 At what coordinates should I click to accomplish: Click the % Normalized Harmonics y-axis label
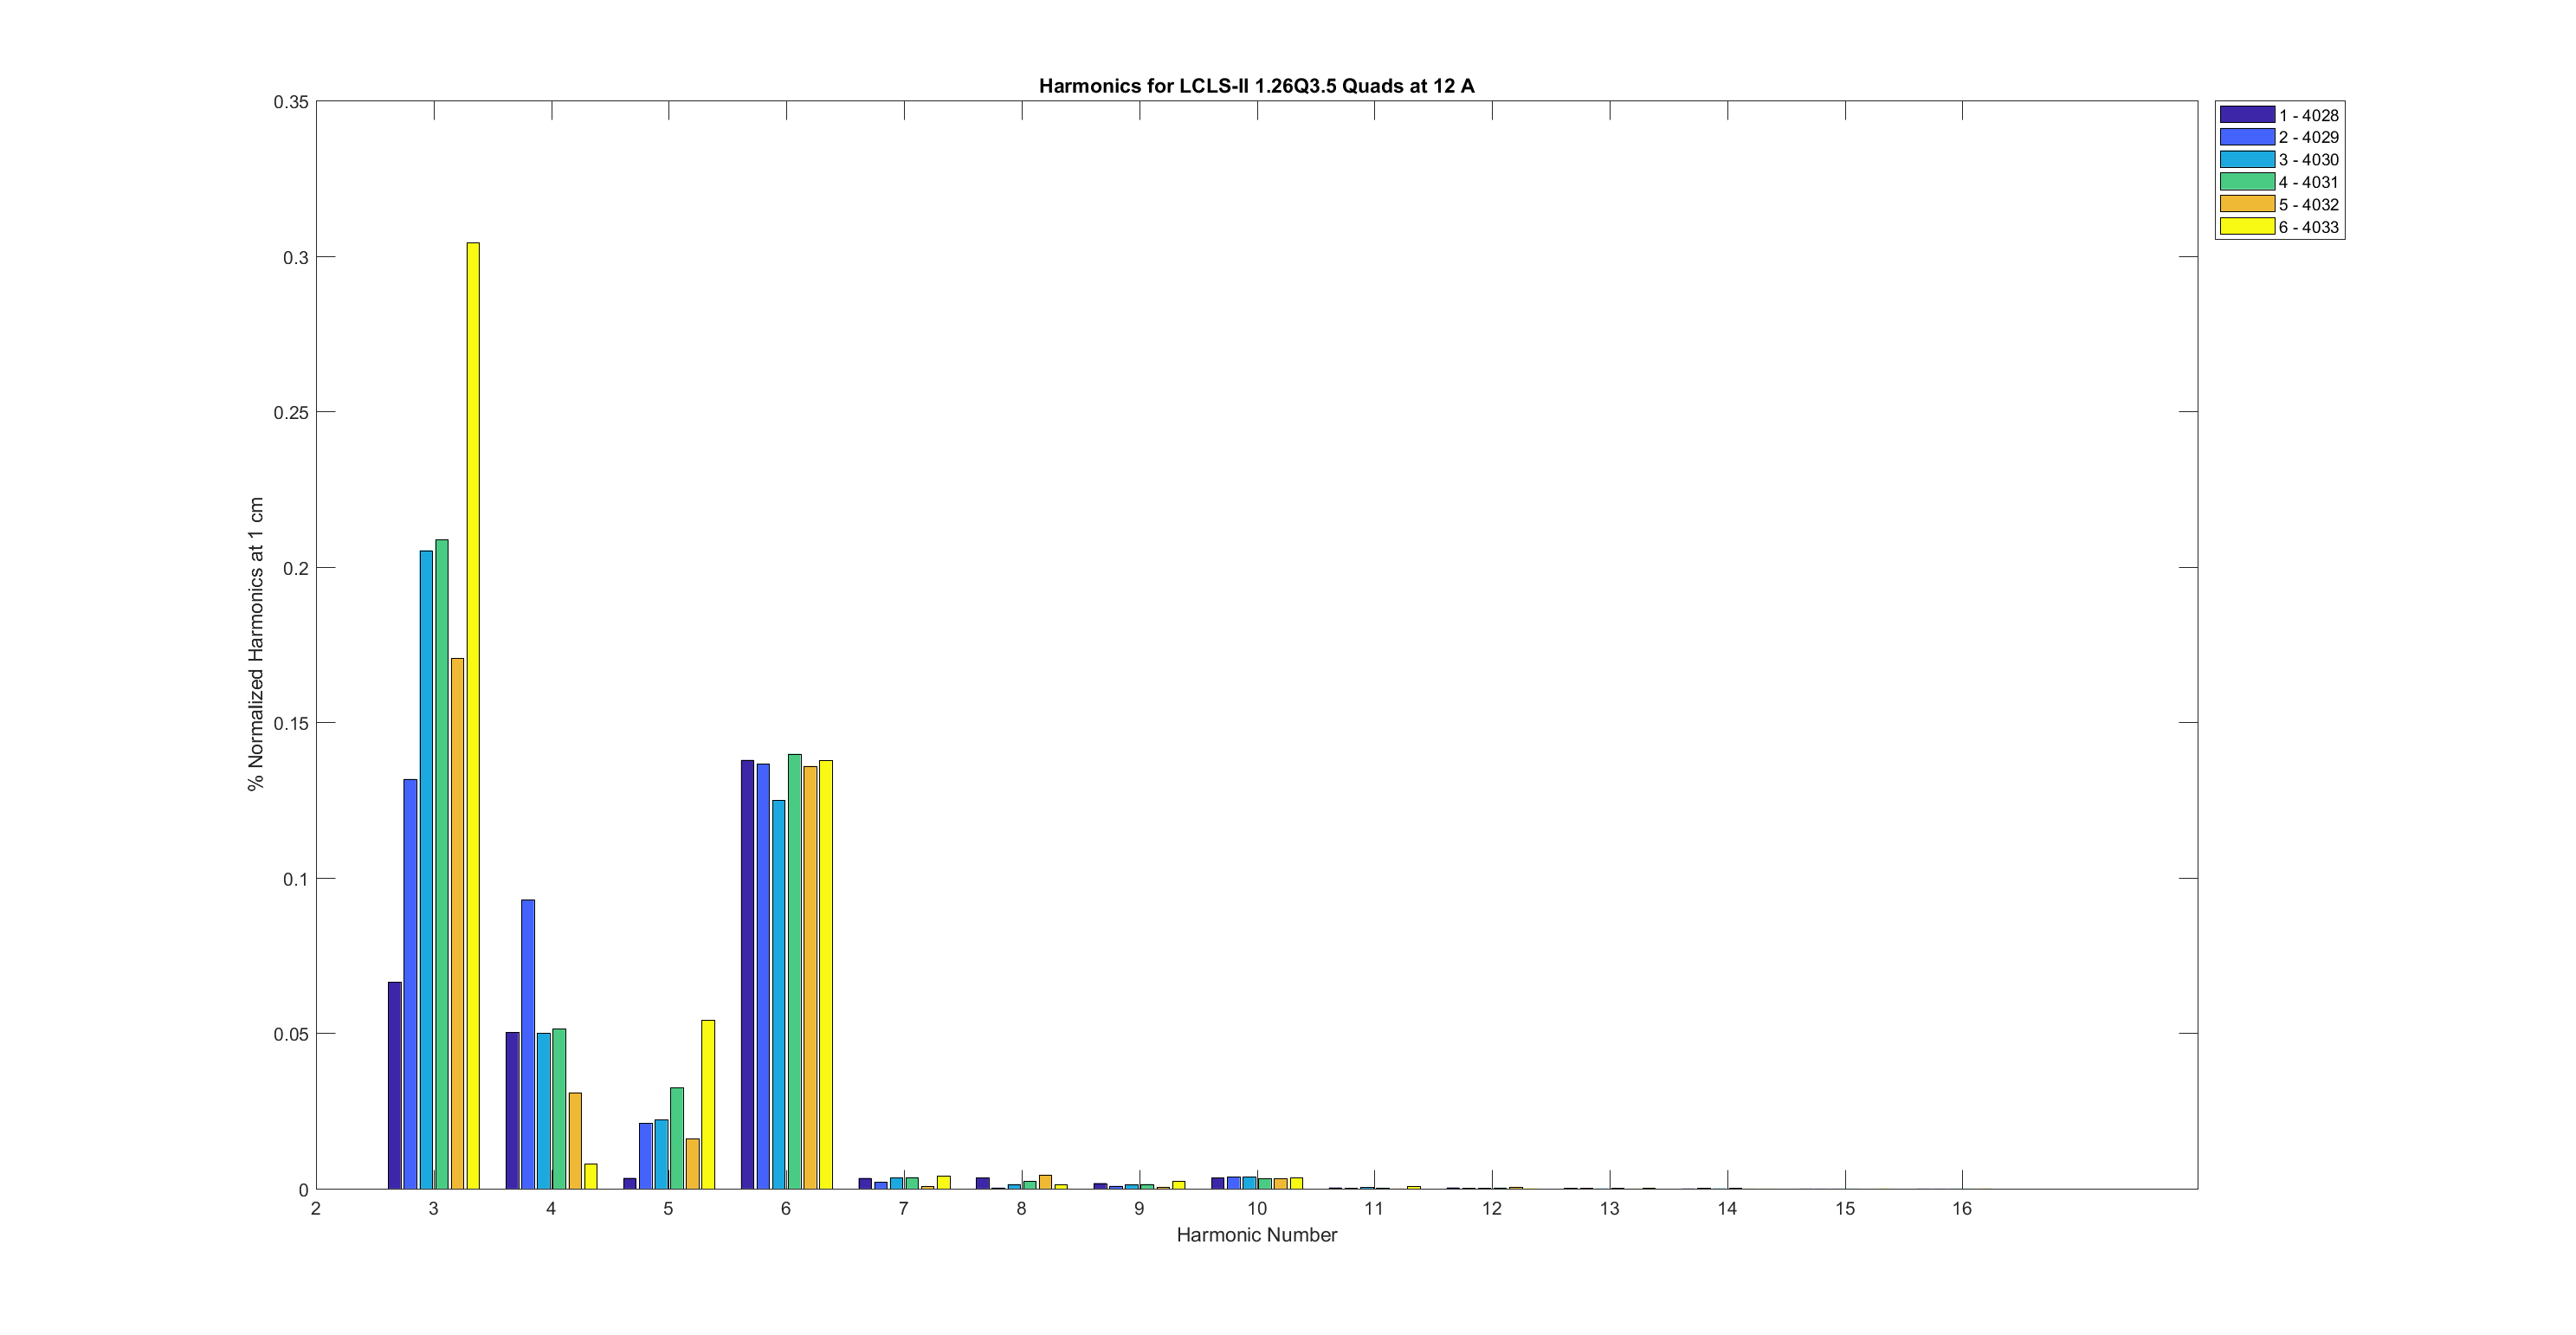click(256, 644)
